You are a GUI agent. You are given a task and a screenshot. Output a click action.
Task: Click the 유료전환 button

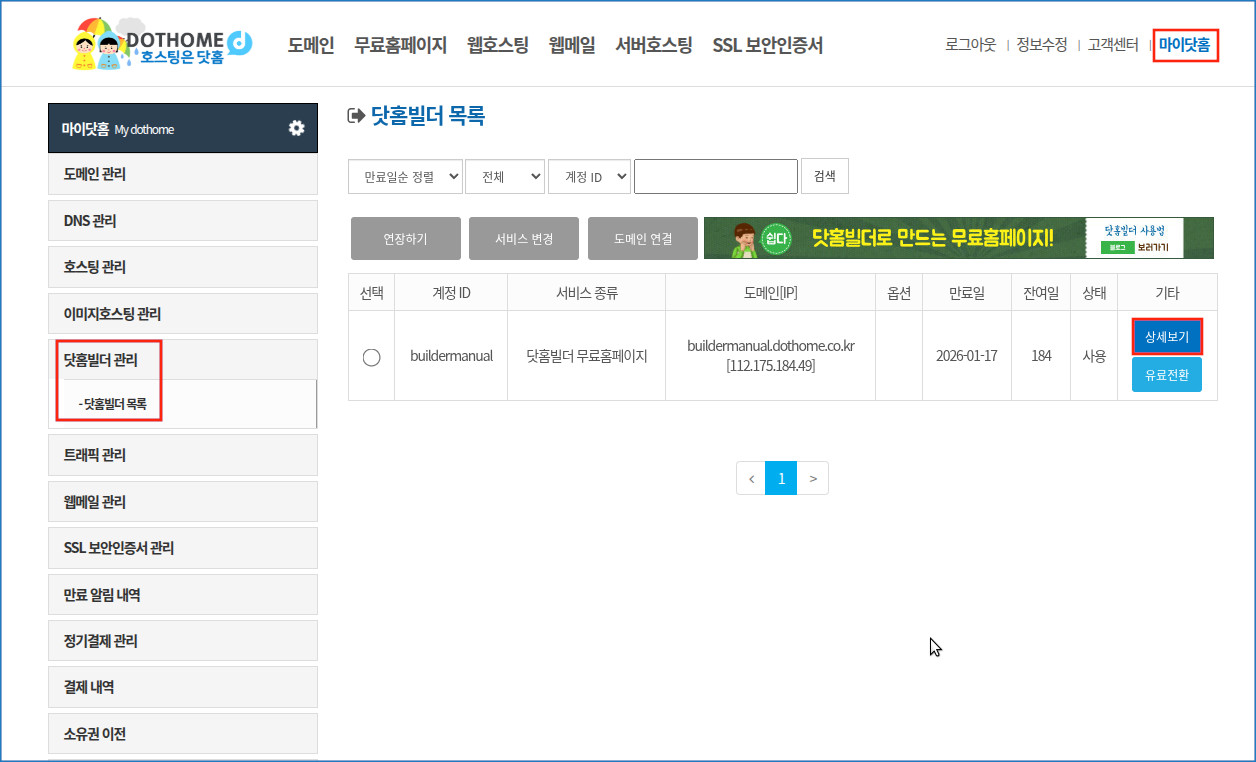[1167, 374]
